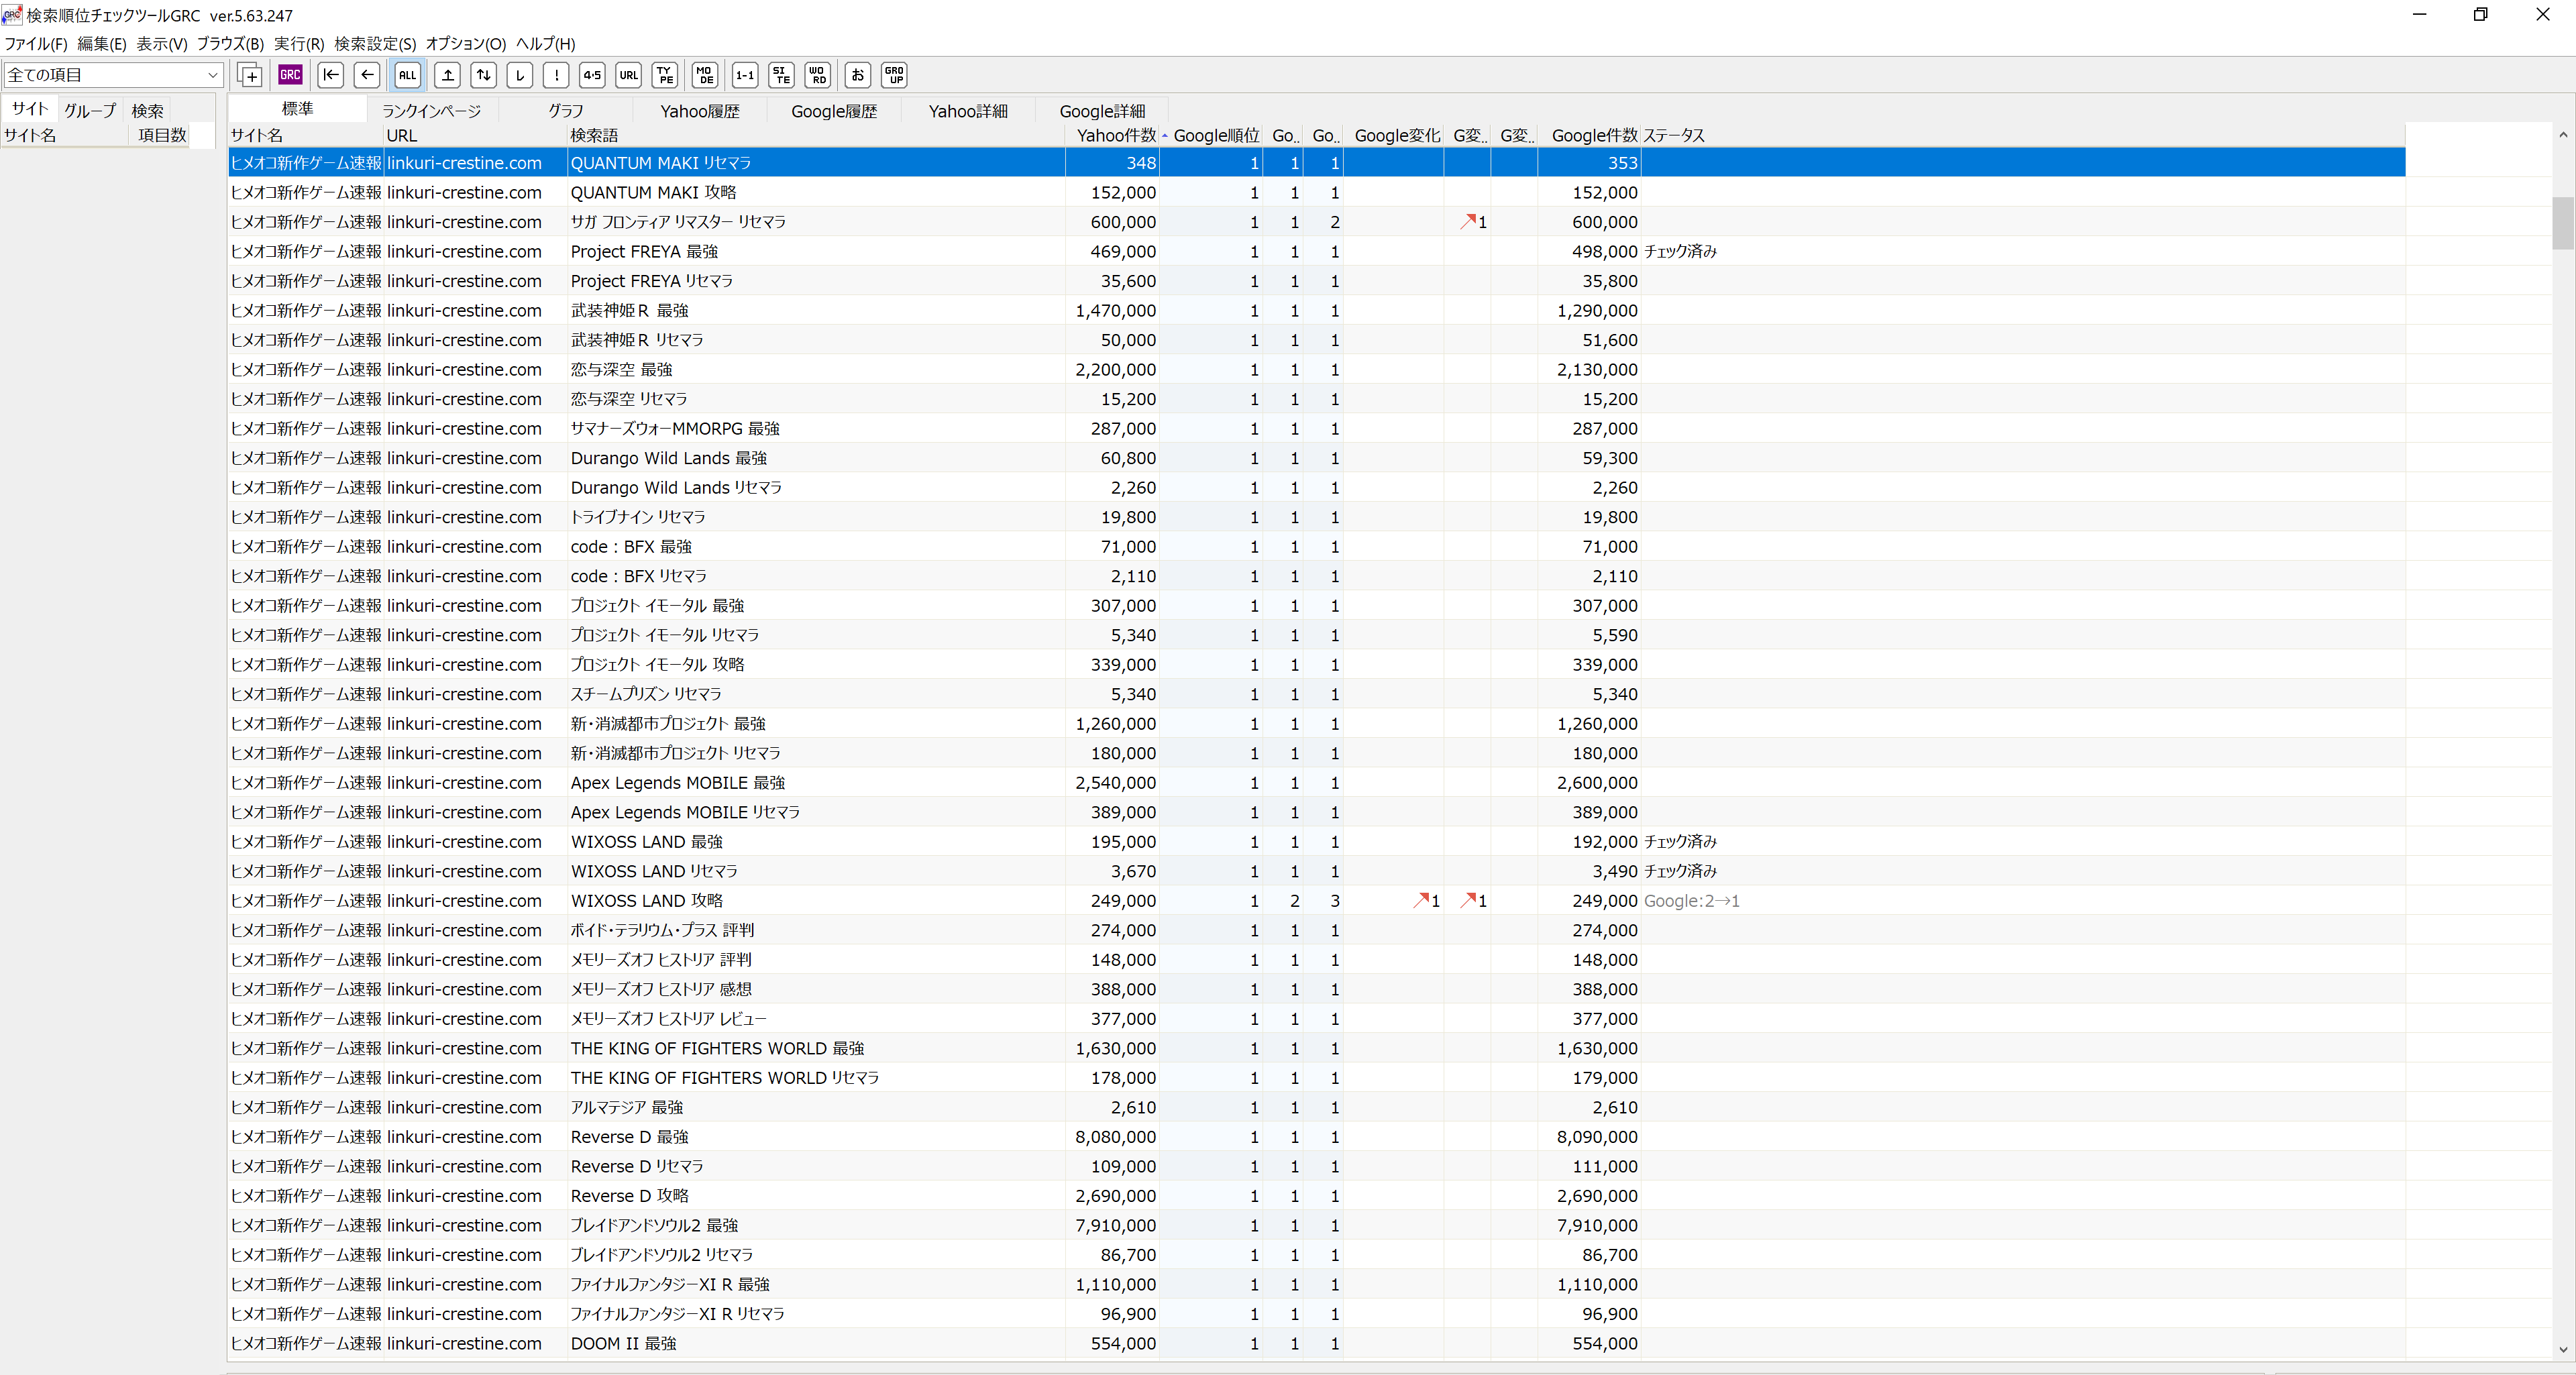Image resolution: width=2576 pixels, height=1375 pixels.
Task: Click the jump-to-first arrow icon
Action: (330, 75)
